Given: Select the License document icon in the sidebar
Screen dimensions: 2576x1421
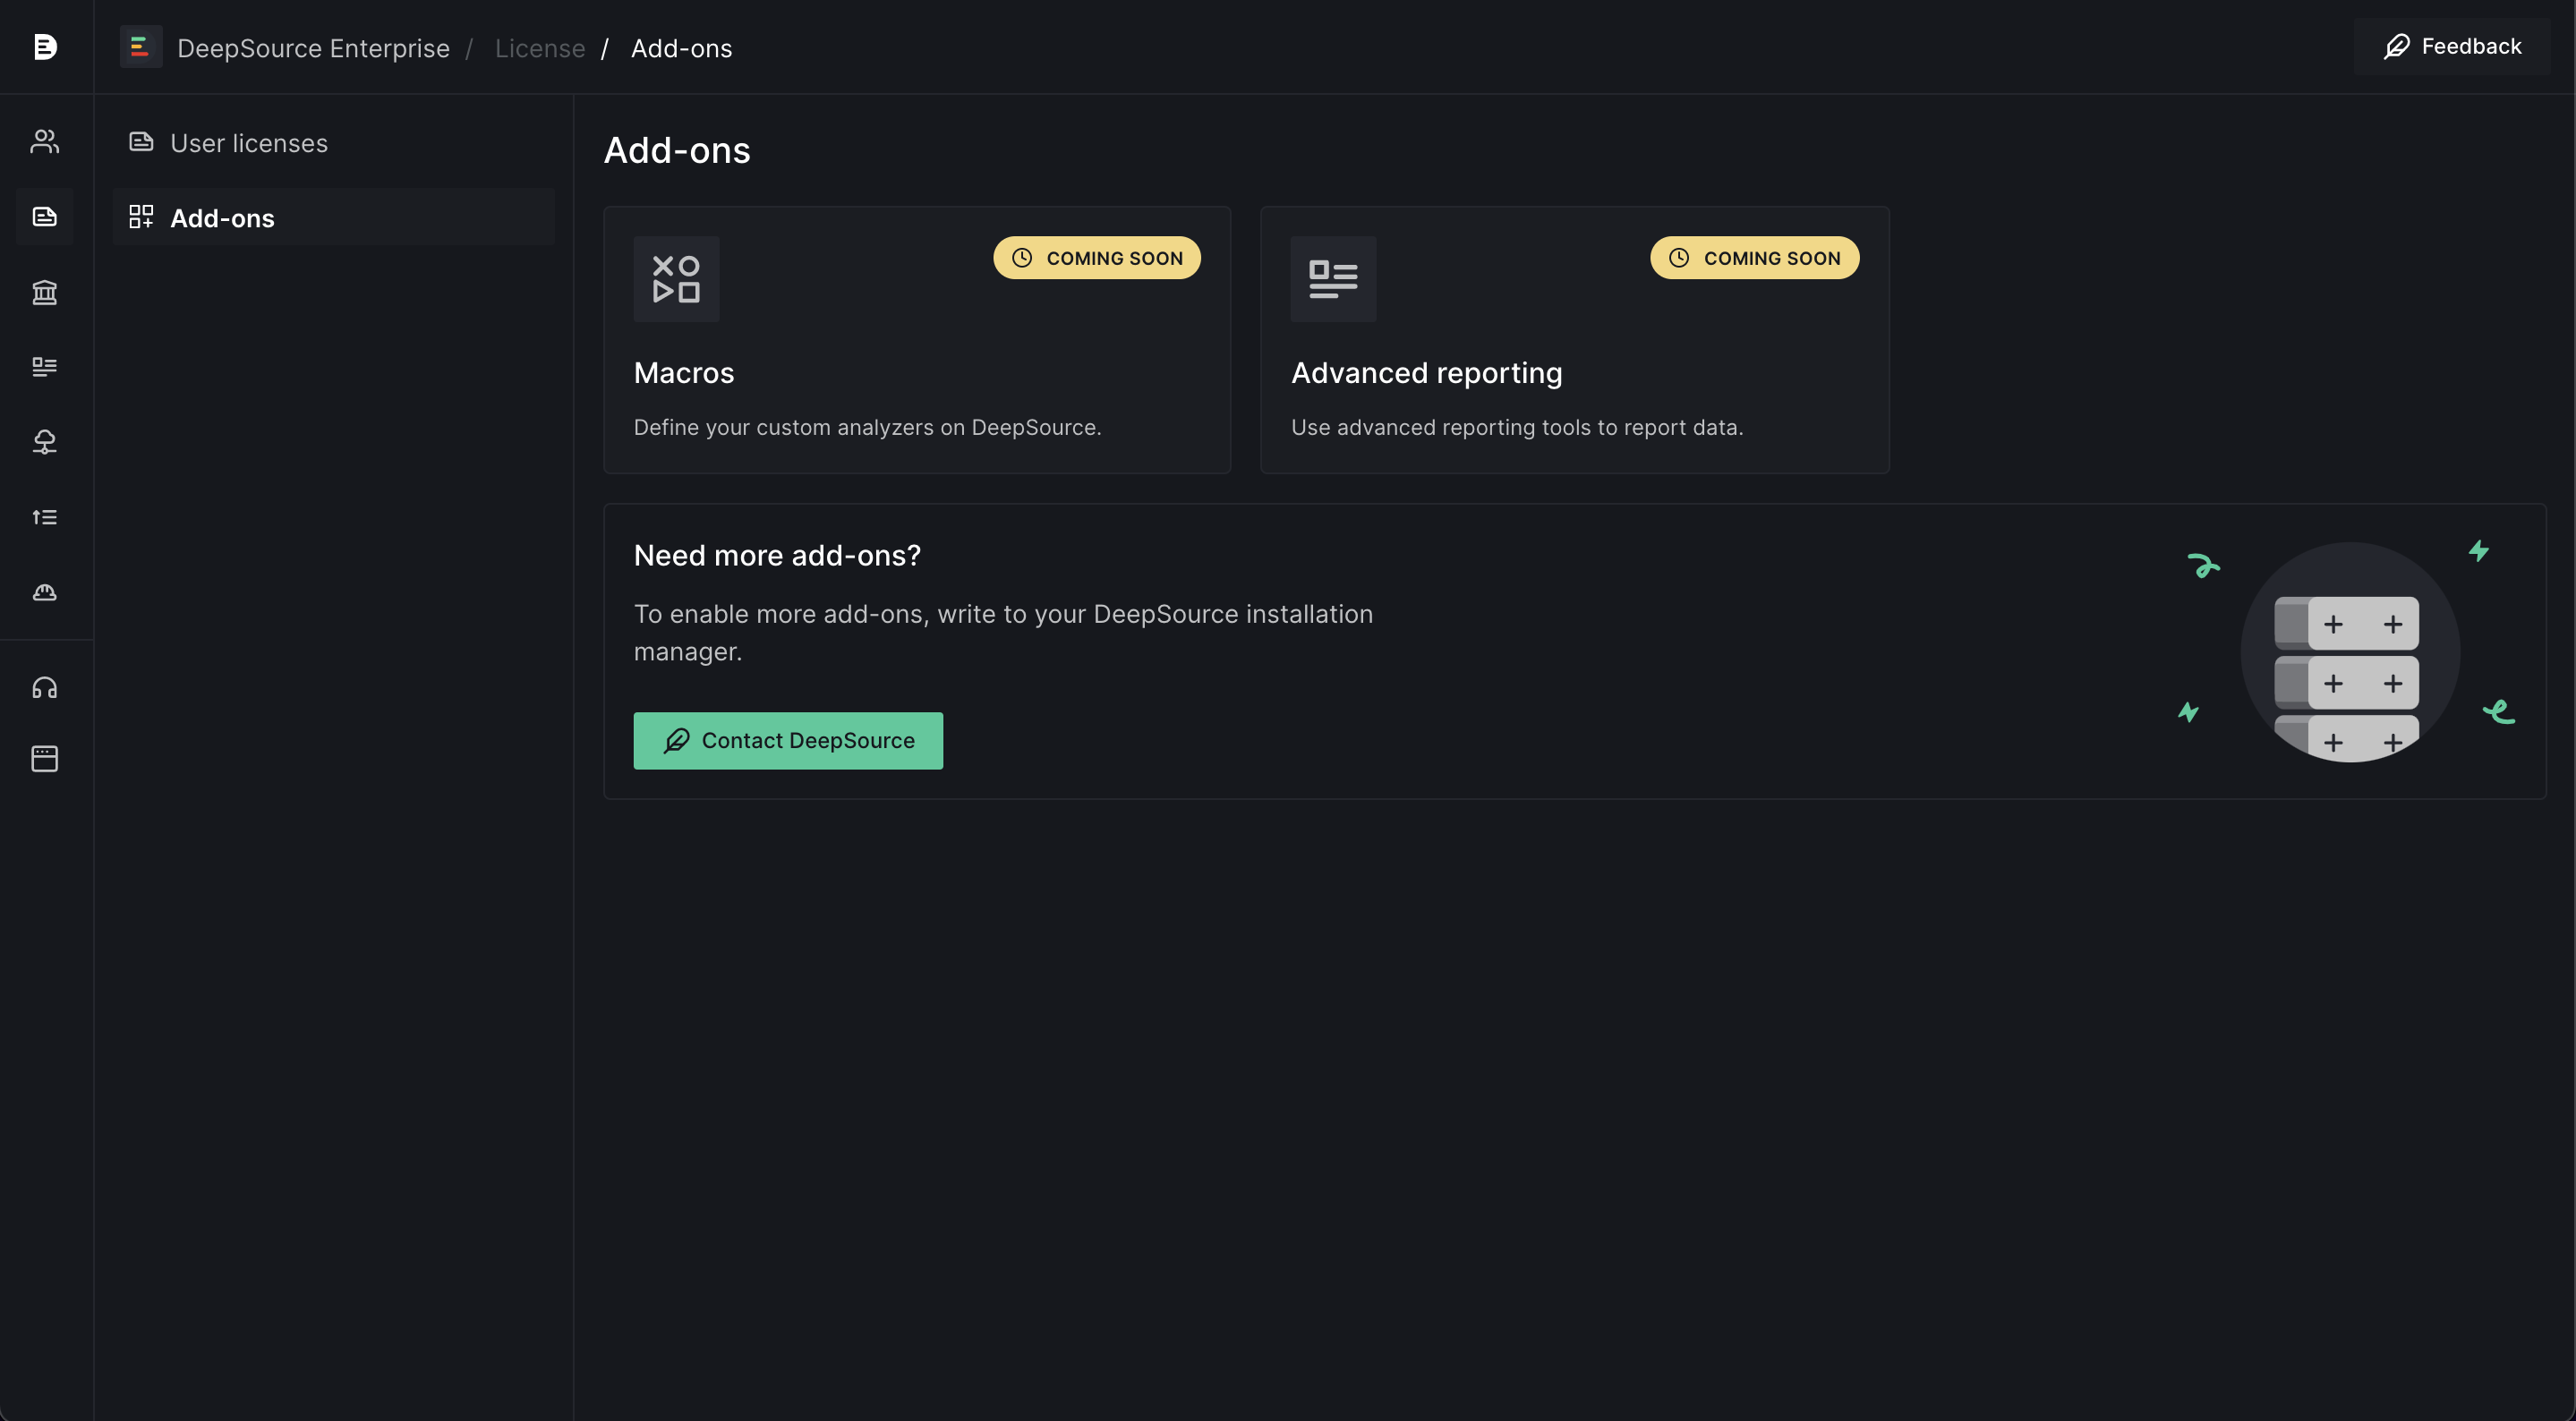Looking at the screenshot, I should coord(45,217).
